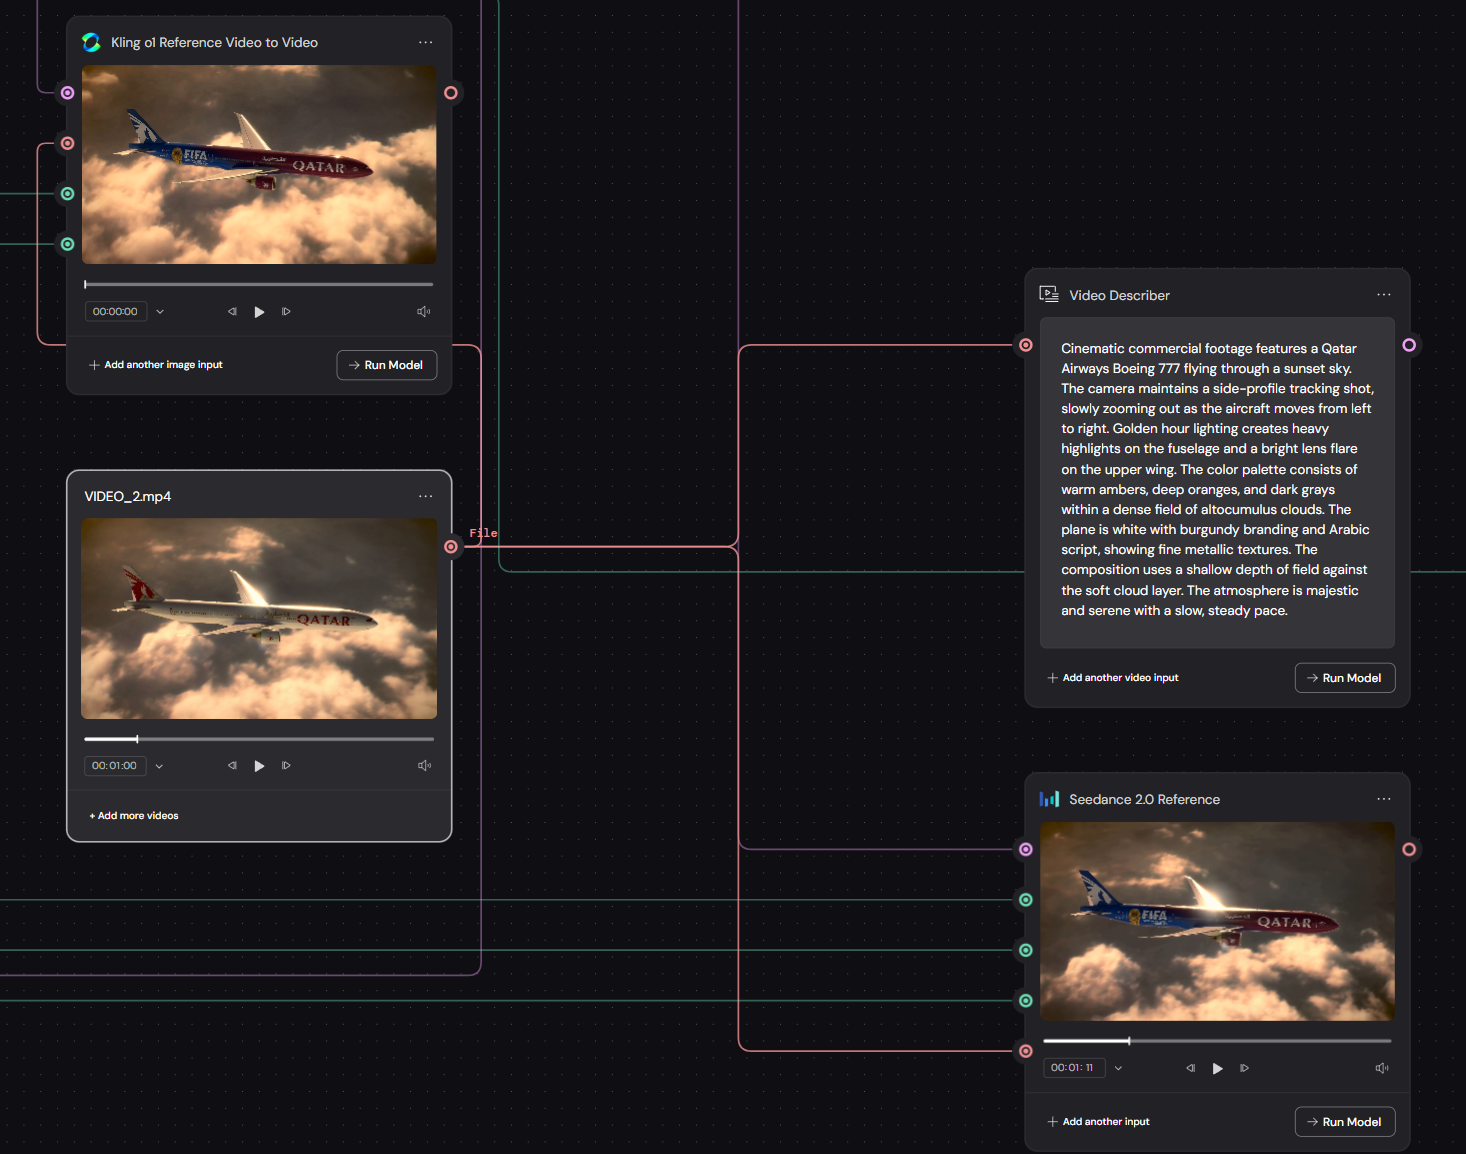
Task: Click the Kling o1 video thumbnail
Action: click(x=259, y=165)
